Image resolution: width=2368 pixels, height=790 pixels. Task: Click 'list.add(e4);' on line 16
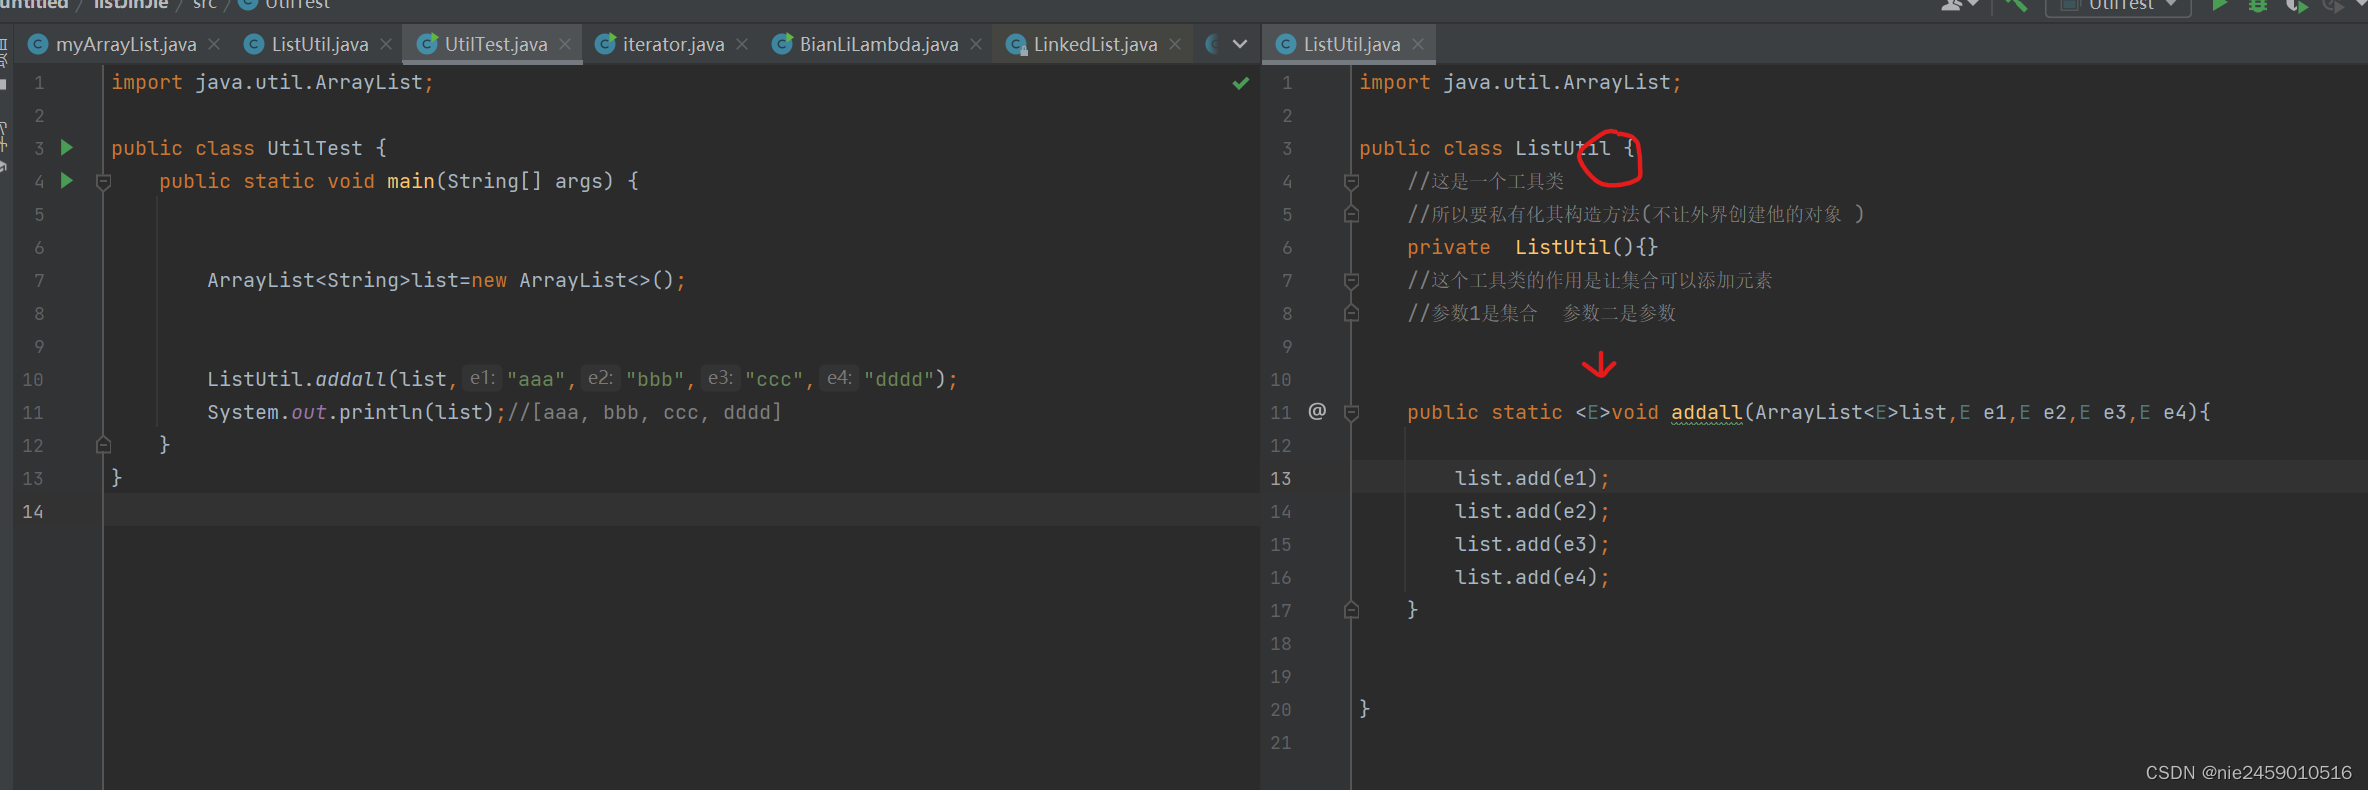coord(1532,577)
